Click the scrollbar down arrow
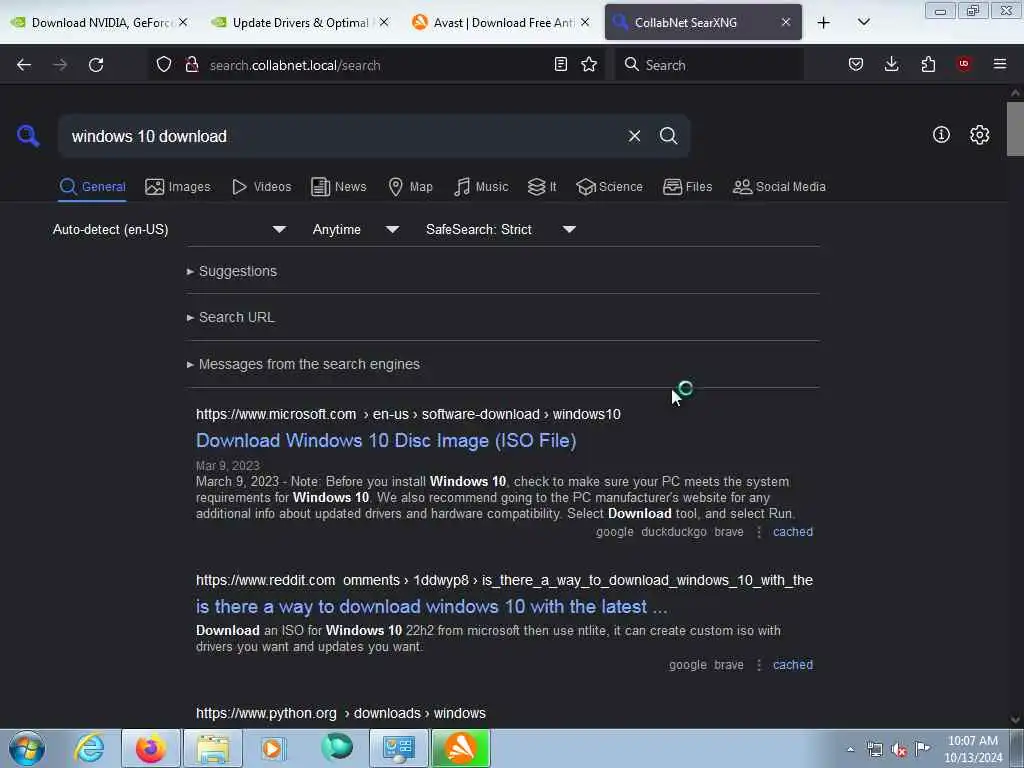This screenshot has height=768, width=1024. [x=1015, y=720]
